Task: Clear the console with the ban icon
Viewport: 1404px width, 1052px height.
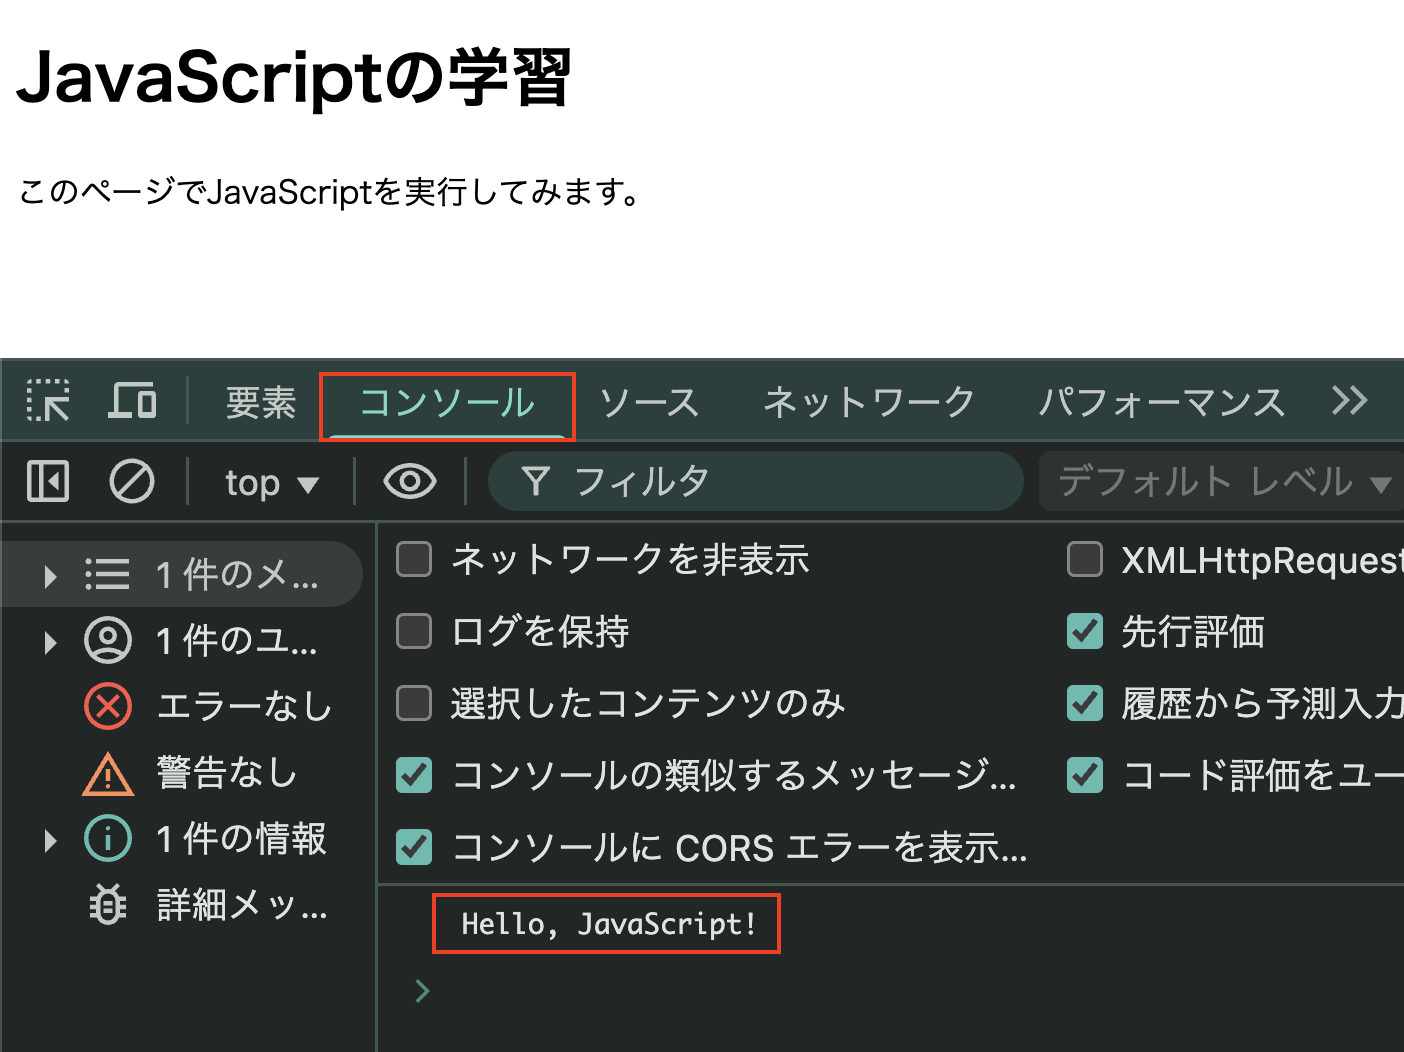Action: point(131,482)
